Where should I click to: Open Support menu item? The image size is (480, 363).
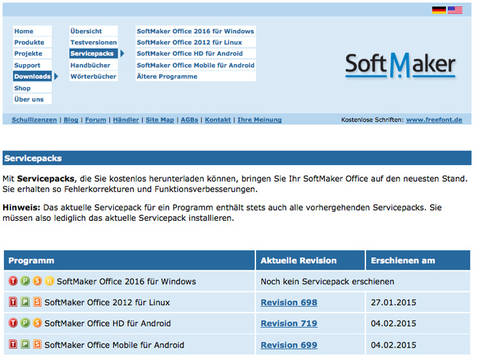(x=32, y=65)
